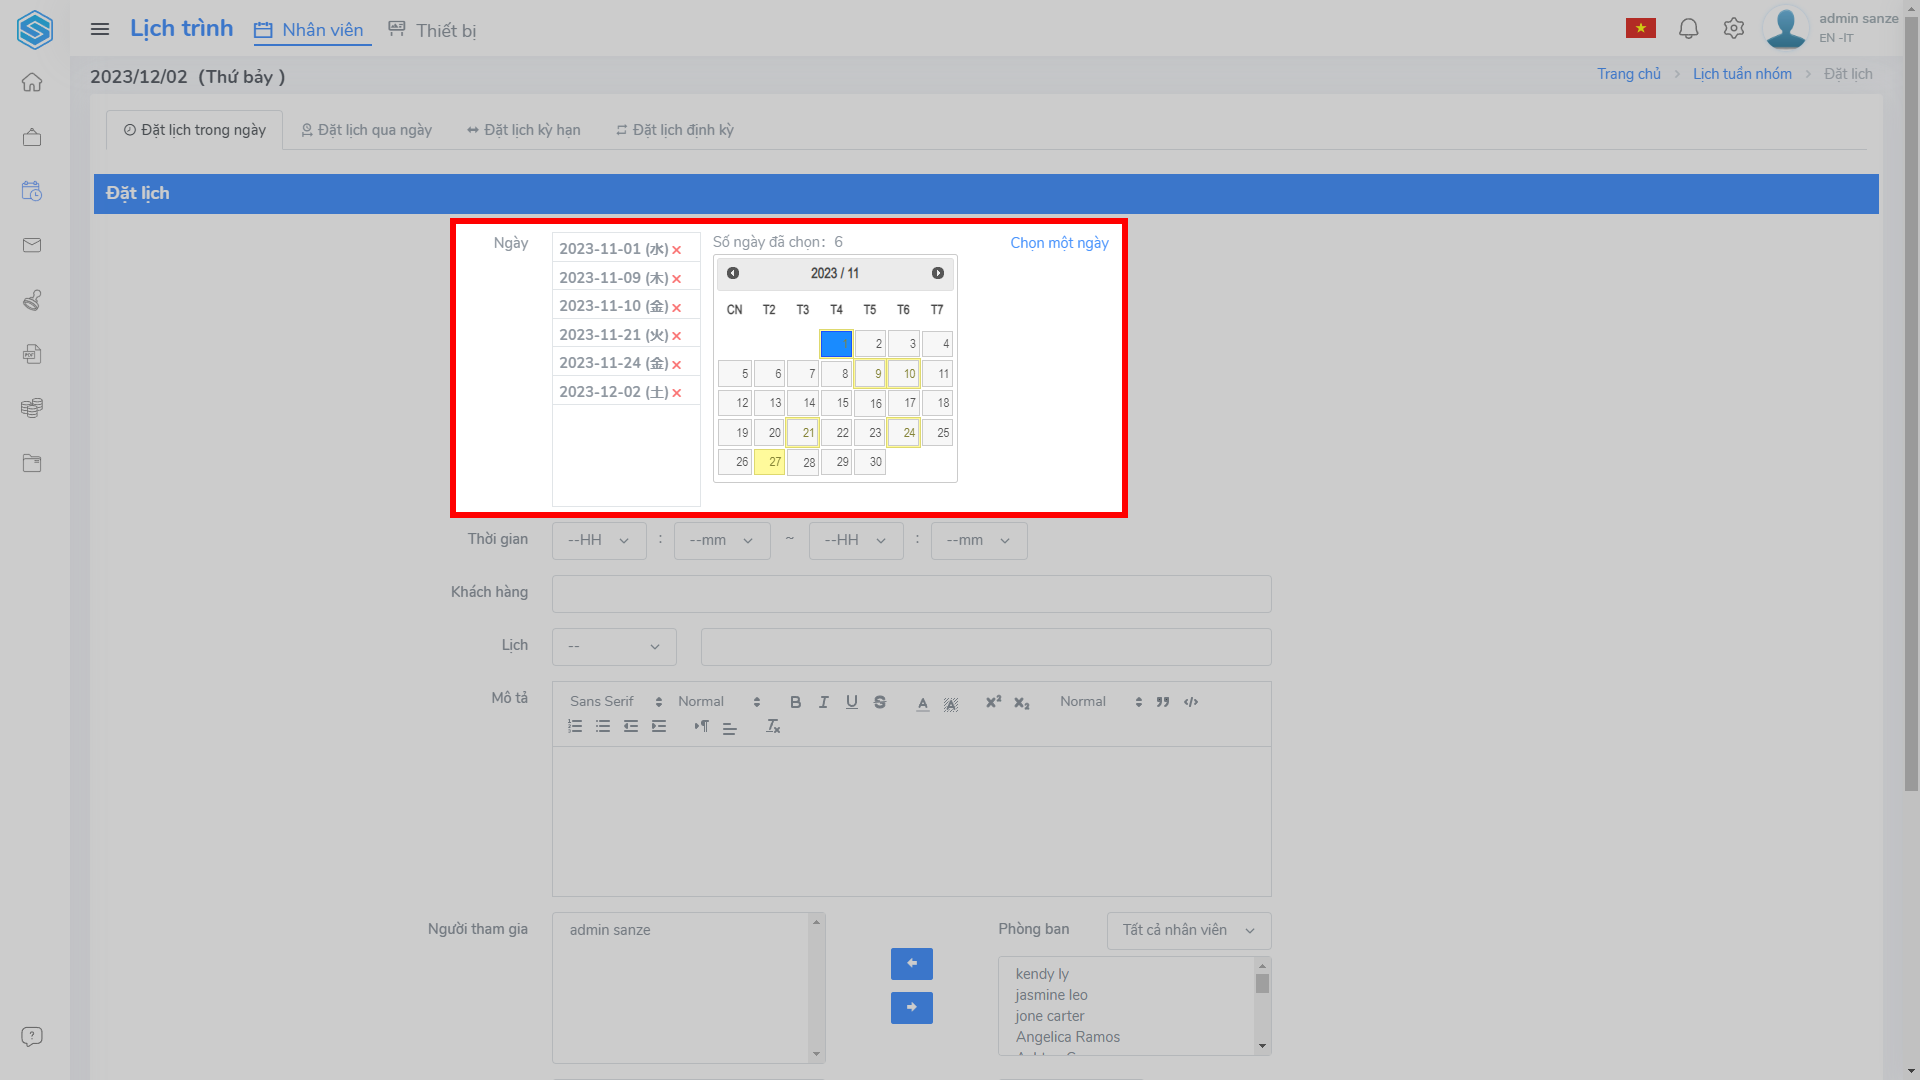Viewport: 1920px width, 1080px height.
Task: Move participant right with arrow button
Action: [x=912, y=1008]
